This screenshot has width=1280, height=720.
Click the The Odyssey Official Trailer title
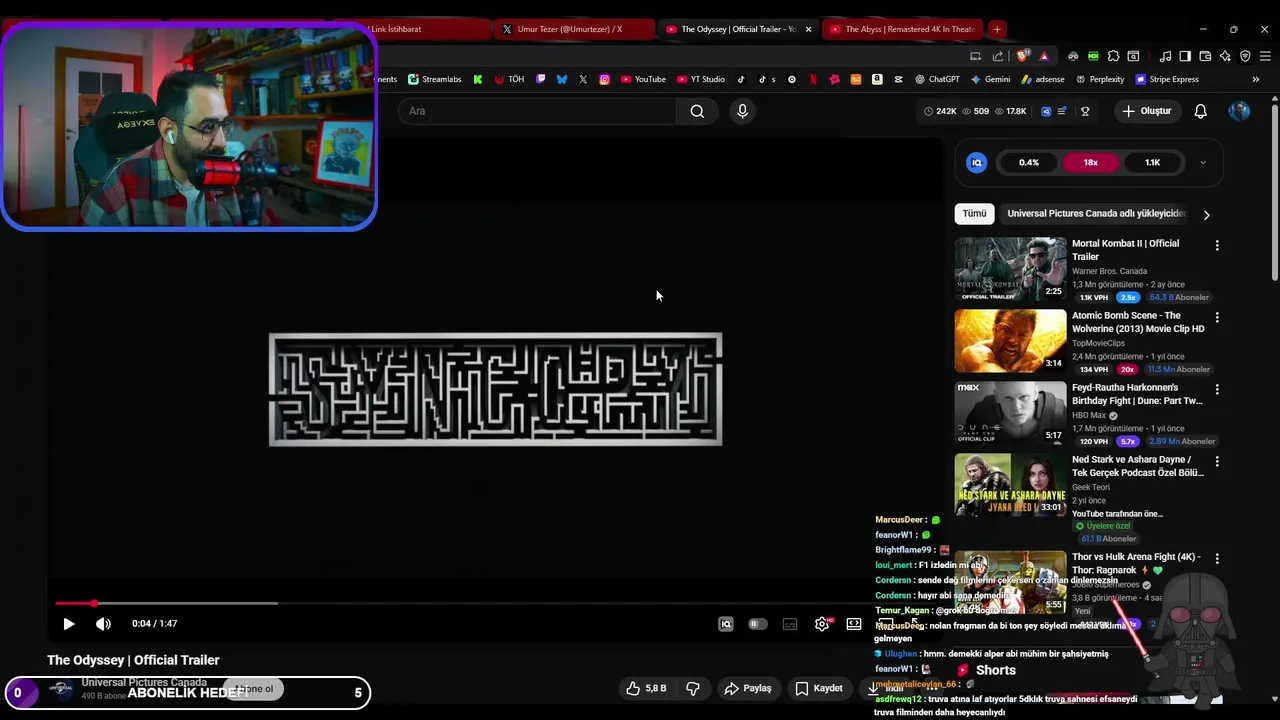[x=133, y=660]
